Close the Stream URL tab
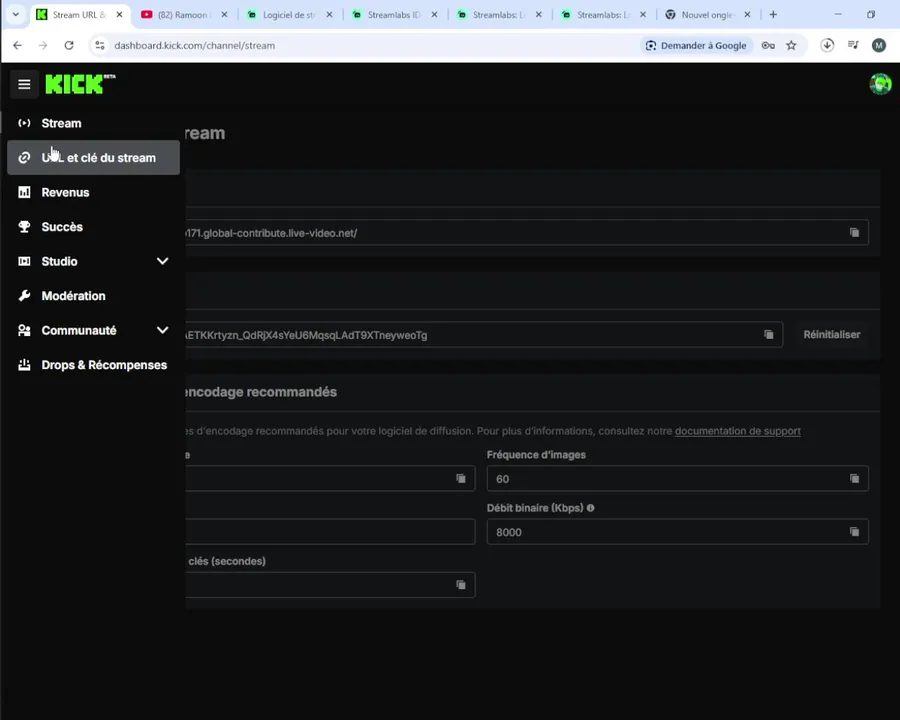Image resolution: width=900 pixels, height=720 pixels. pos(119,14)
